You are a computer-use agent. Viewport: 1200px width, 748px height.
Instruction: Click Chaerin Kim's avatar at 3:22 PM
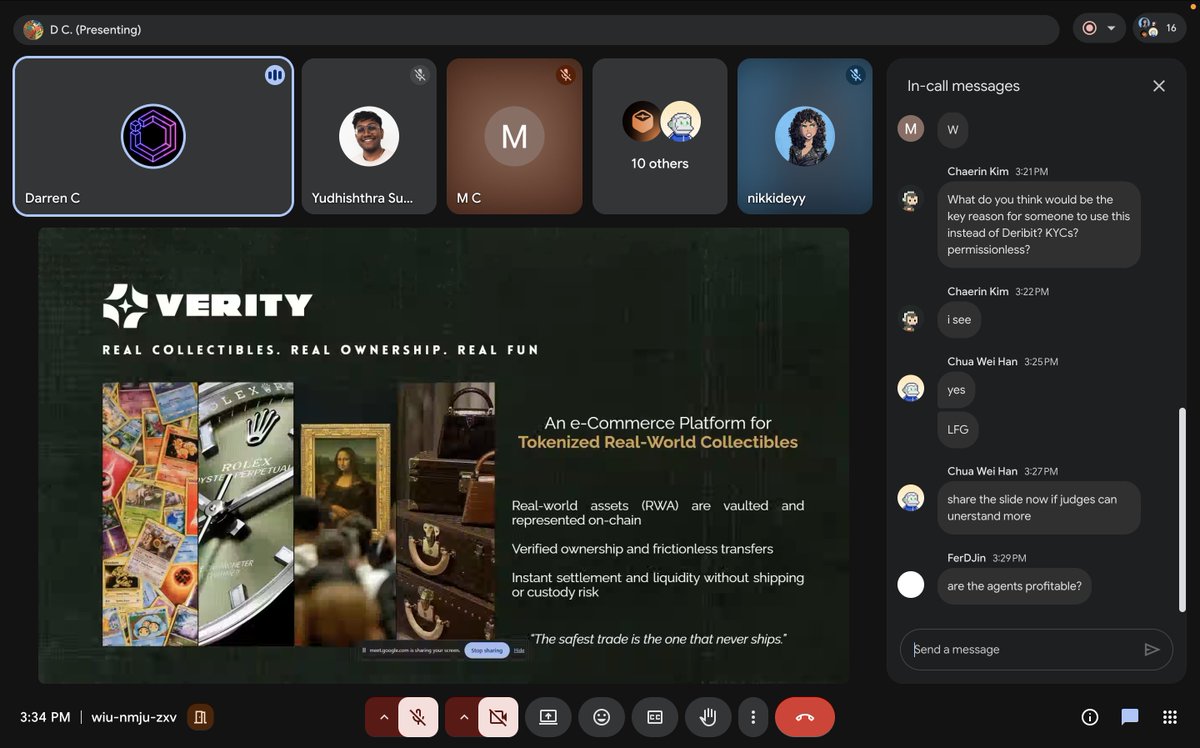point(910,320)
